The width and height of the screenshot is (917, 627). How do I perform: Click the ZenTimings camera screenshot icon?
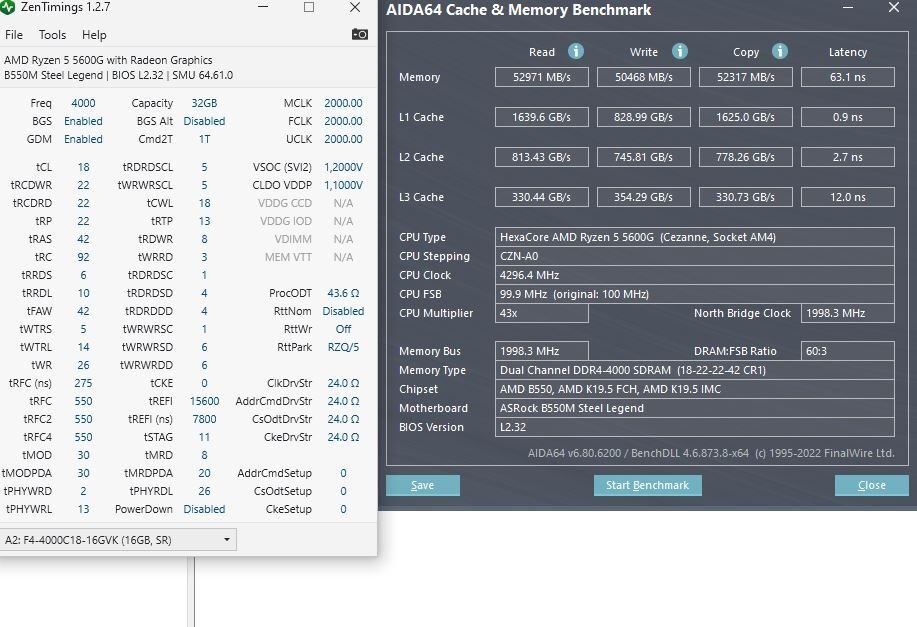pyautogui.click(x=360, y=35)
